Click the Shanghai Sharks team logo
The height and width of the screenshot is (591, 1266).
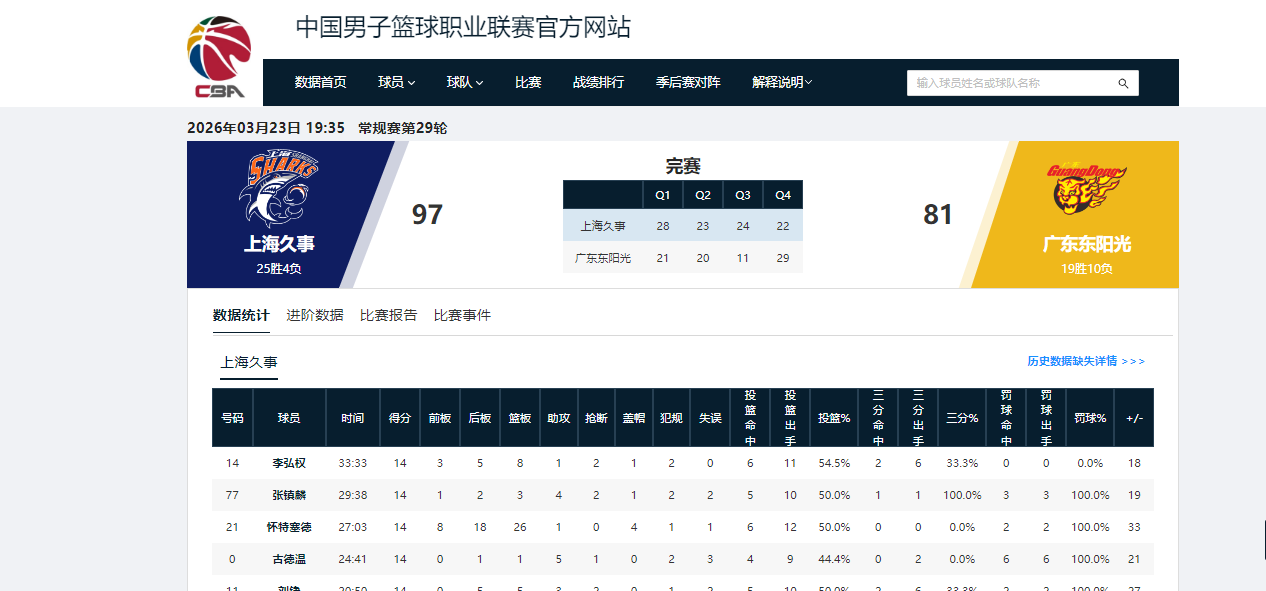coord(279,190)
